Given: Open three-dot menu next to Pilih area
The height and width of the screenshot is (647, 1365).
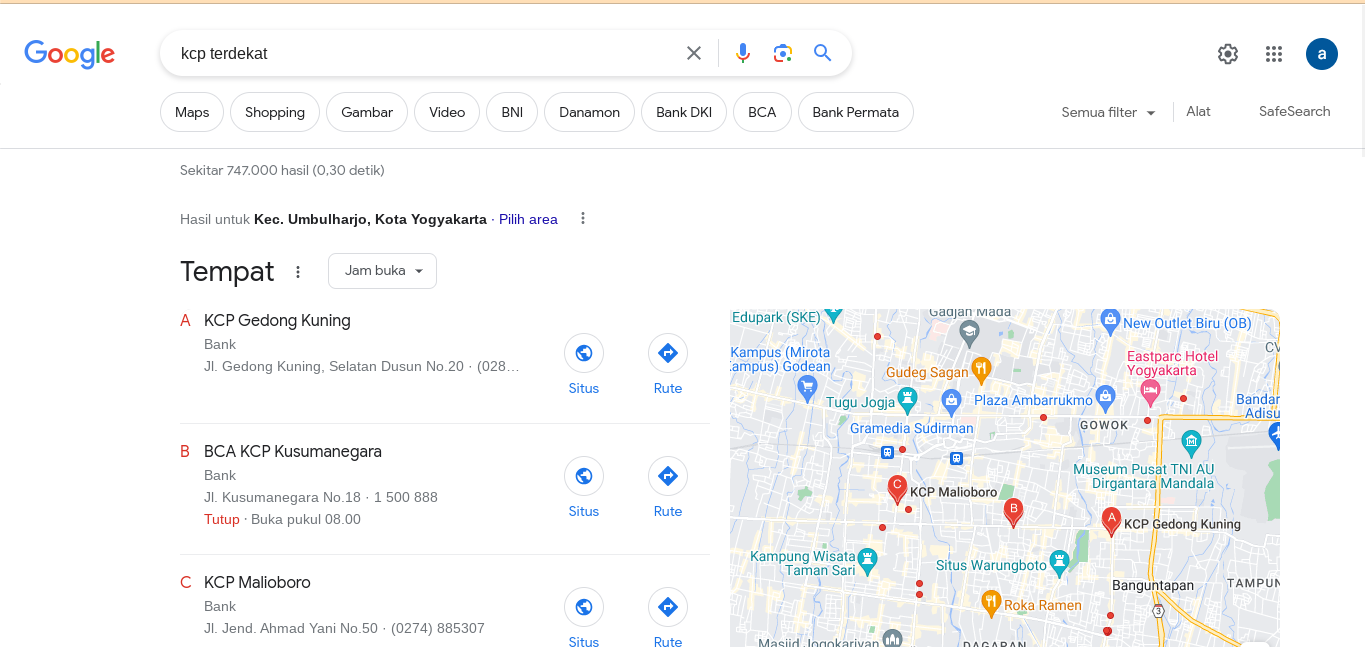Looking at the screenshot, I should 583,218.
